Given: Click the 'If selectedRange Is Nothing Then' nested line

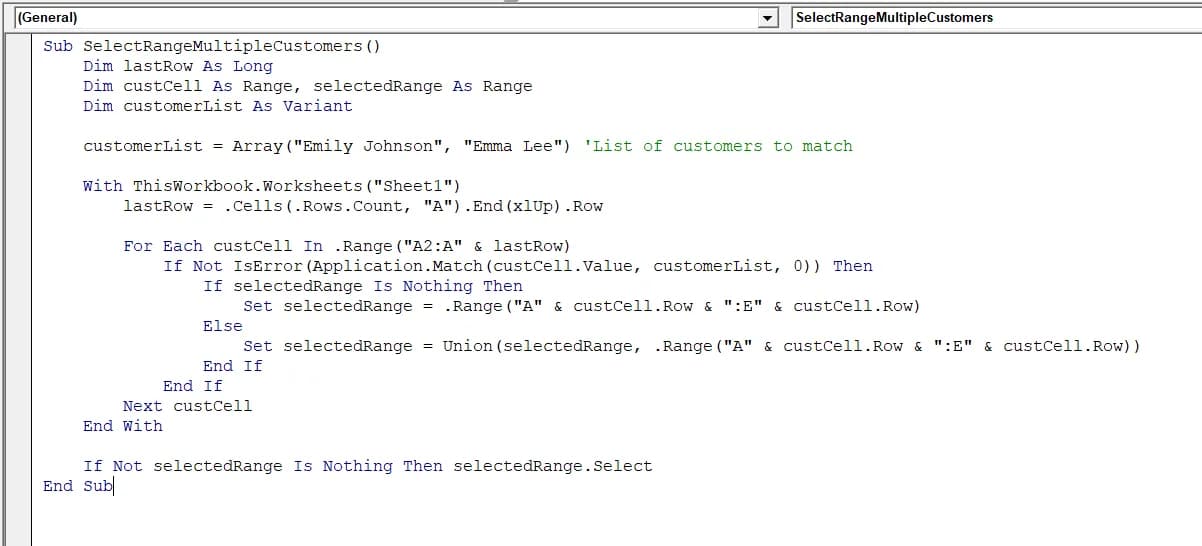Looking at the screenshot, I should pos(363,286).
